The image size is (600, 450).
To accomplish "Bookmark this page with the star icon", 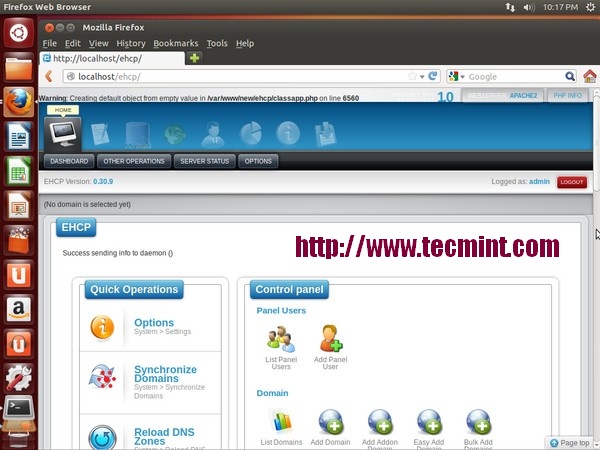I will pos(412,76).
